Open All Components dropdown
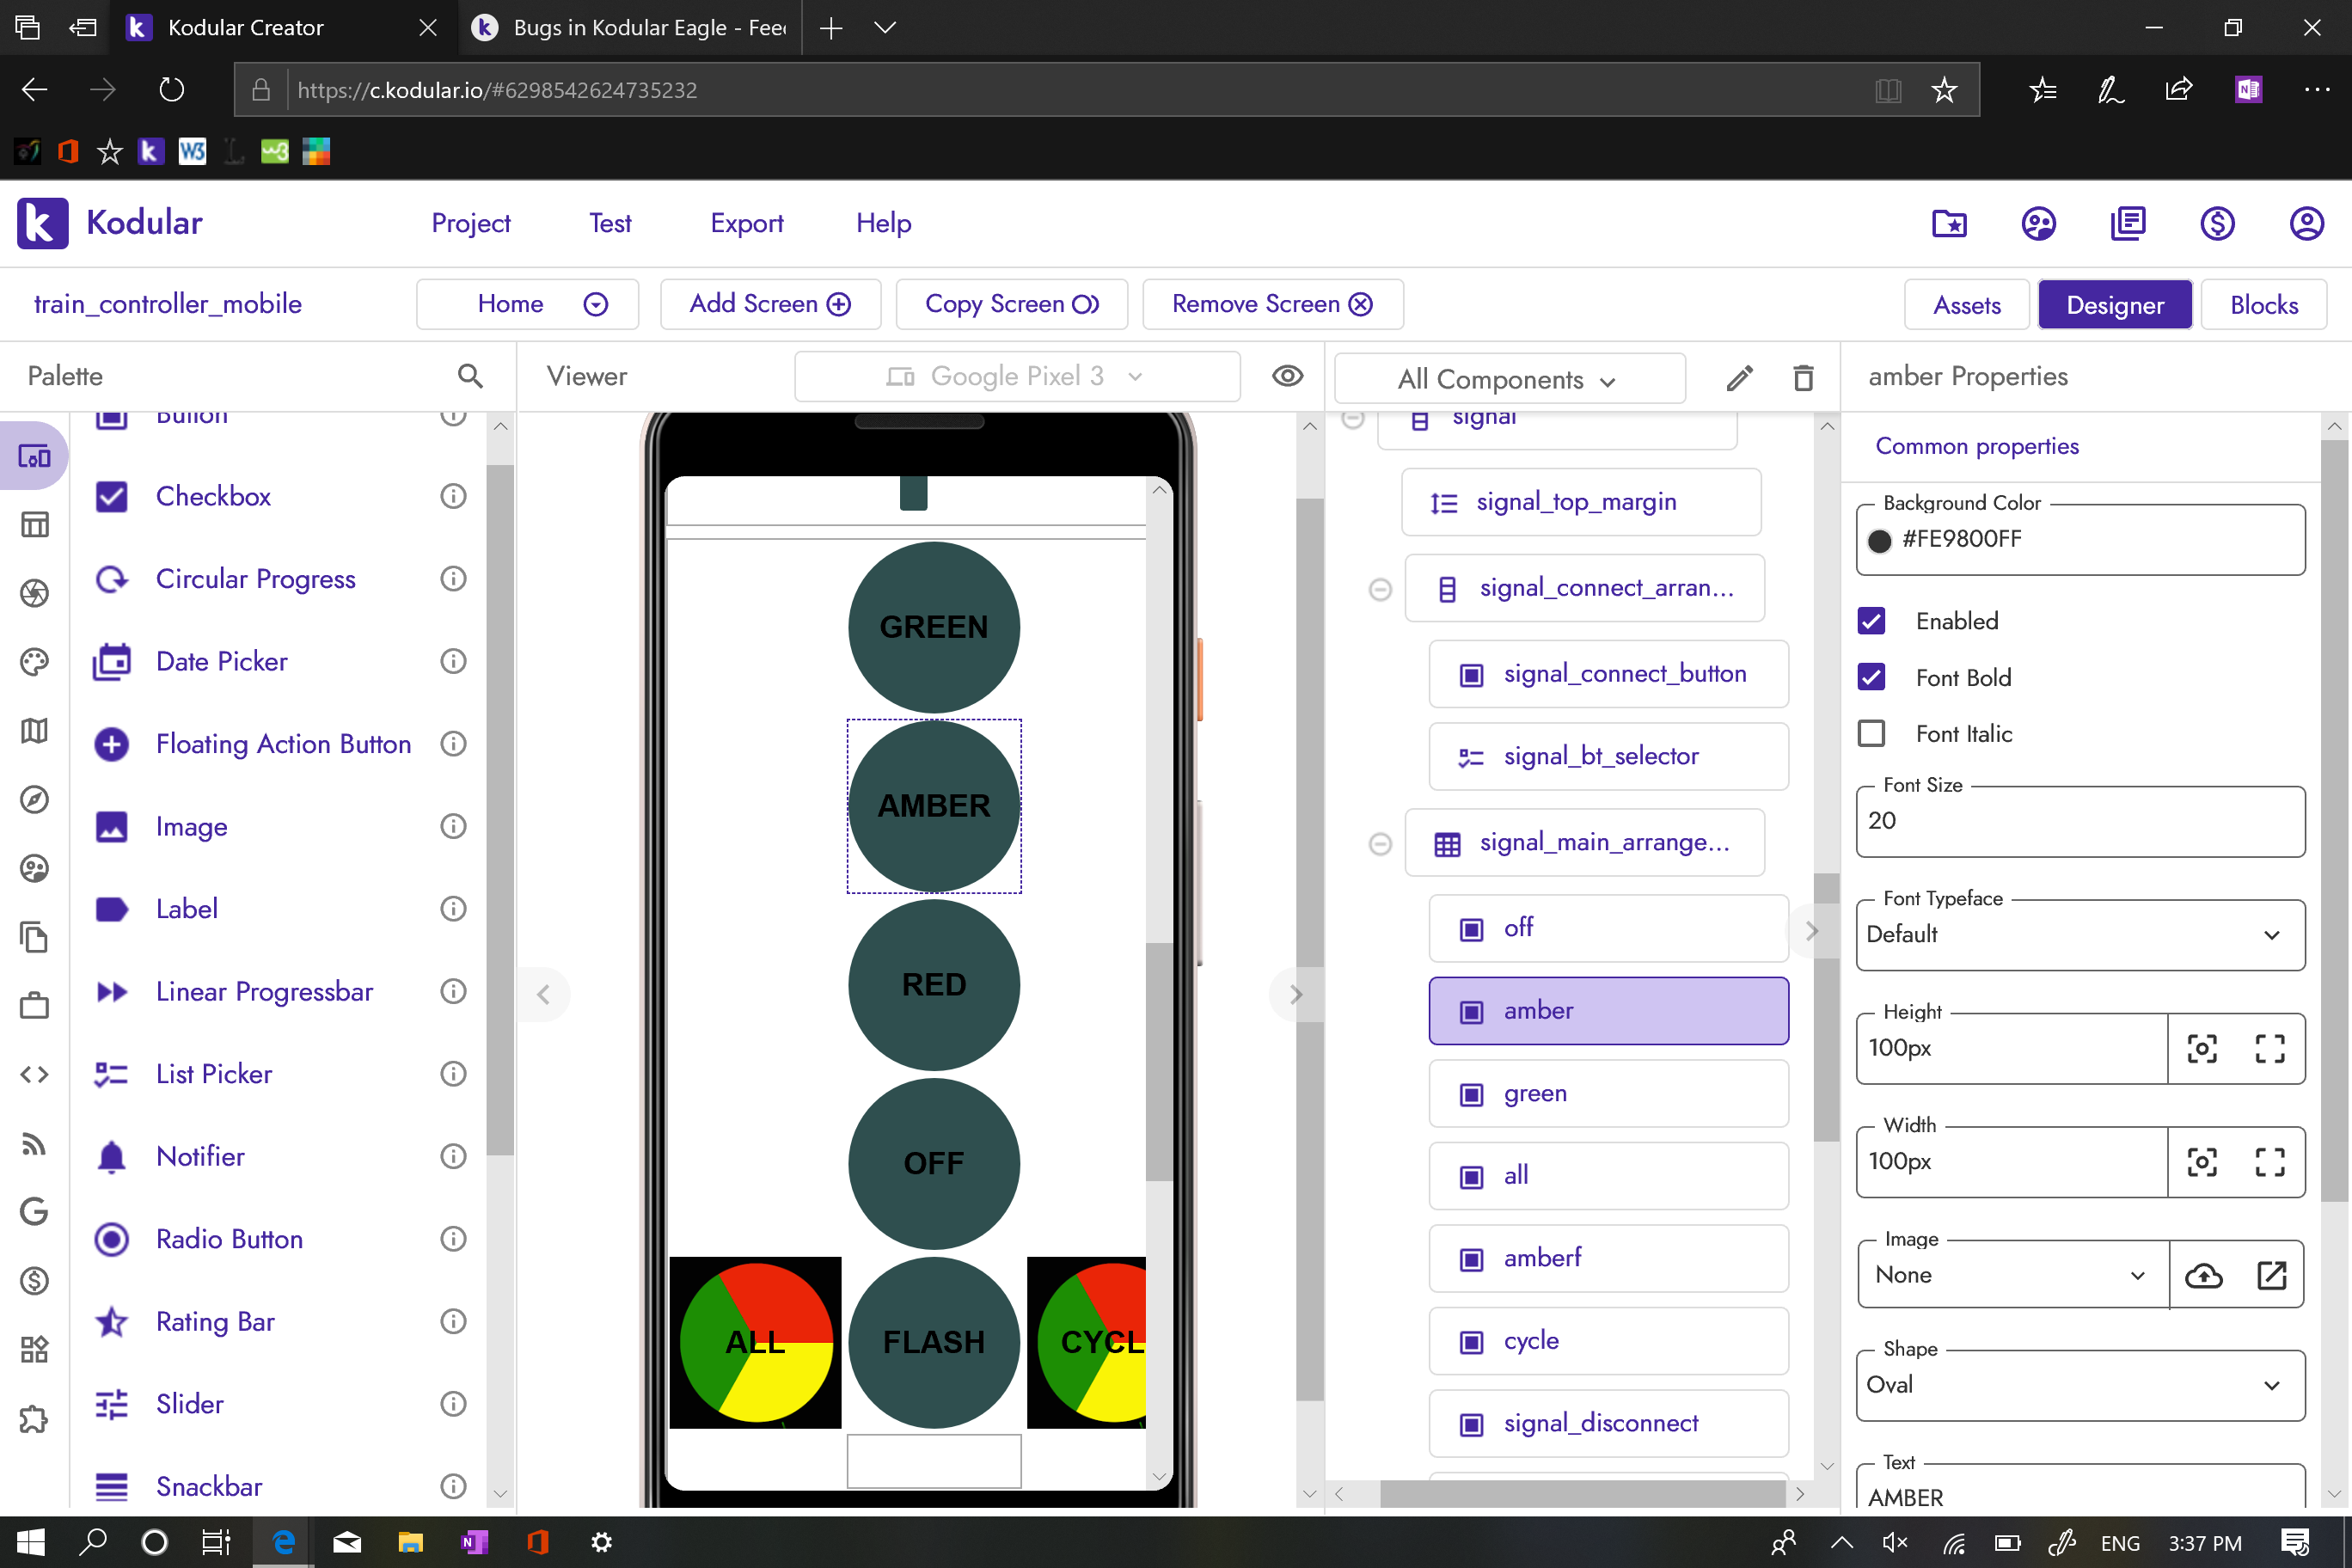Screen dimensions: 2352x1568 (1509, 379)
